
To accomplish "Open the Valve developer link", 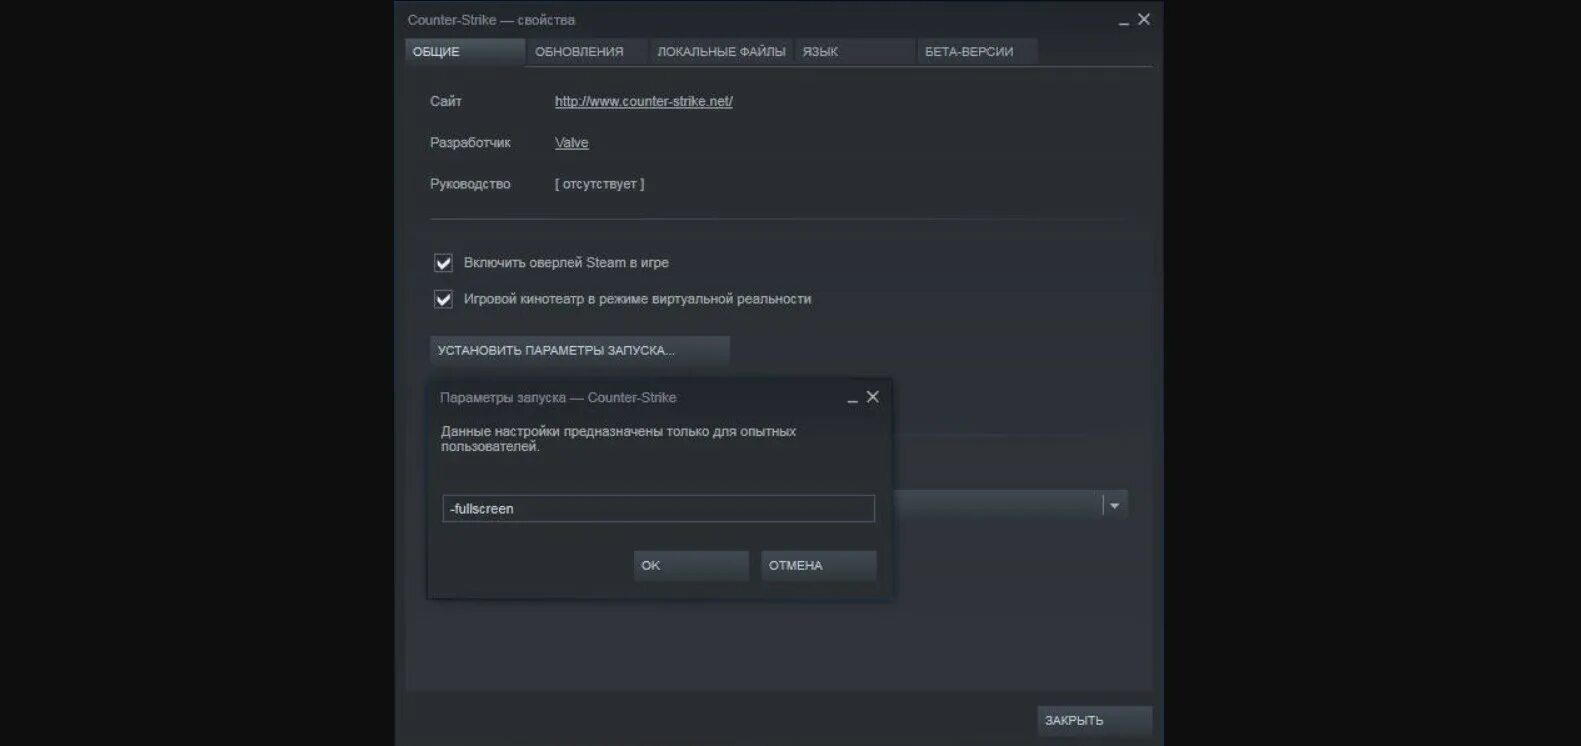I will pyautogui.click(x=572, y=143).
